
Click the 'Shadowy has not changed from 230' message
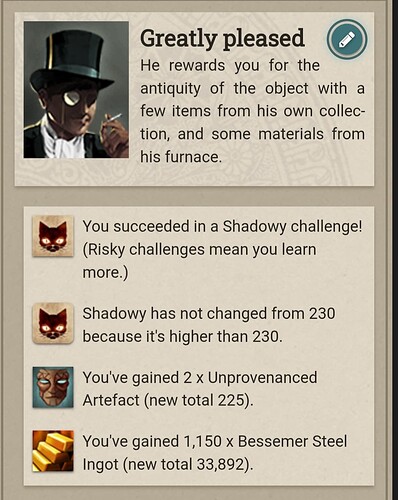209,325
